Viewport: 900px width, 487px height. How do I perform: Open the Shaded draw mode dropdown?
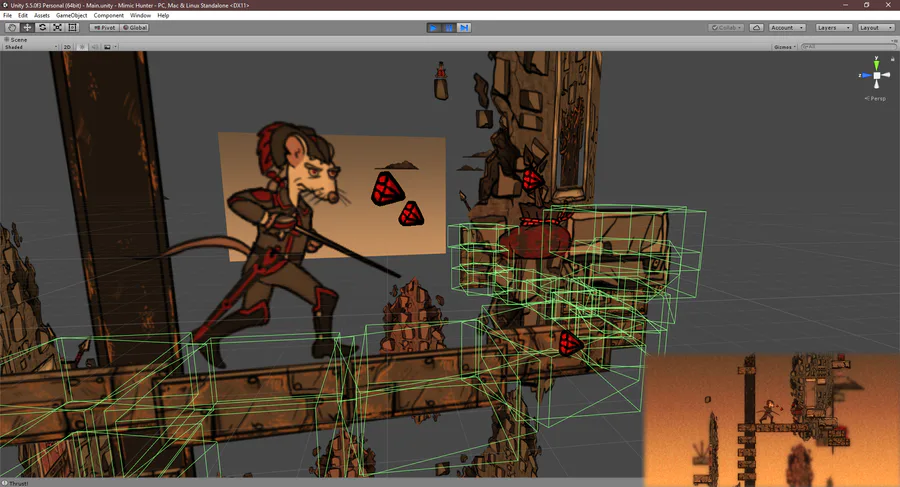[31, 47]
